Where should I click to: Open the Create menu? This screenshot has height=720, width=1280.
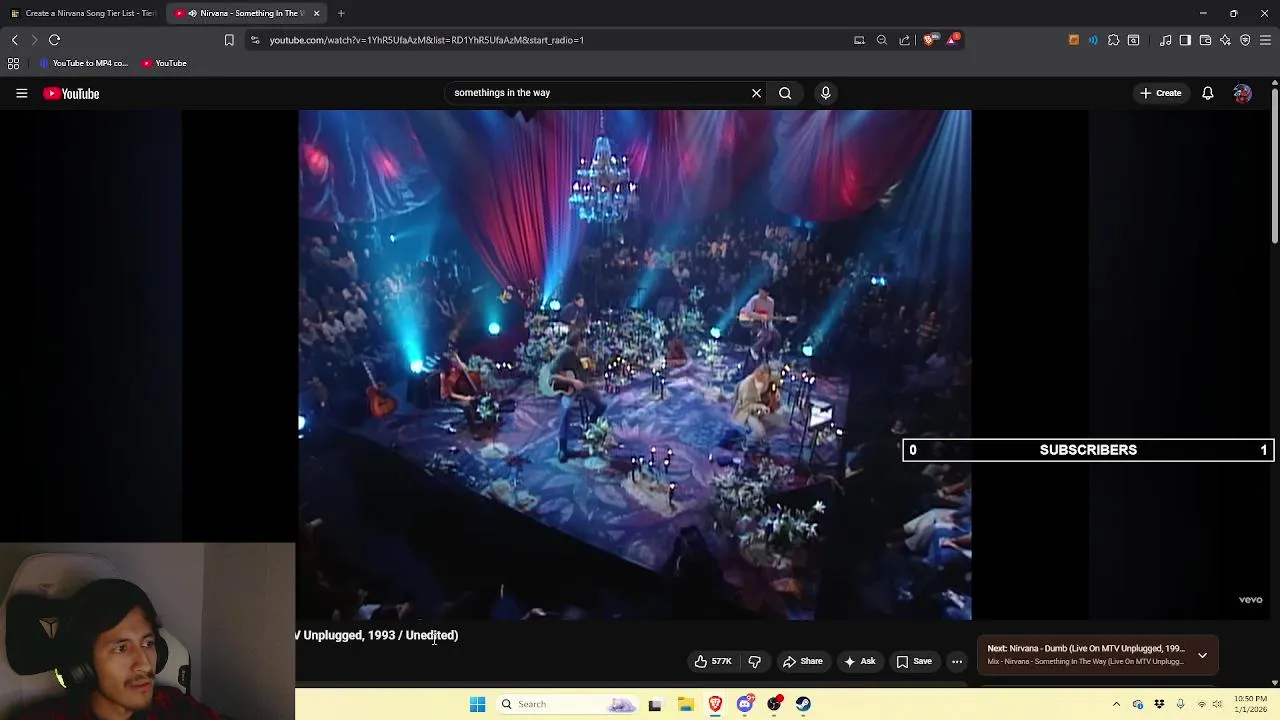point(1160,93)
